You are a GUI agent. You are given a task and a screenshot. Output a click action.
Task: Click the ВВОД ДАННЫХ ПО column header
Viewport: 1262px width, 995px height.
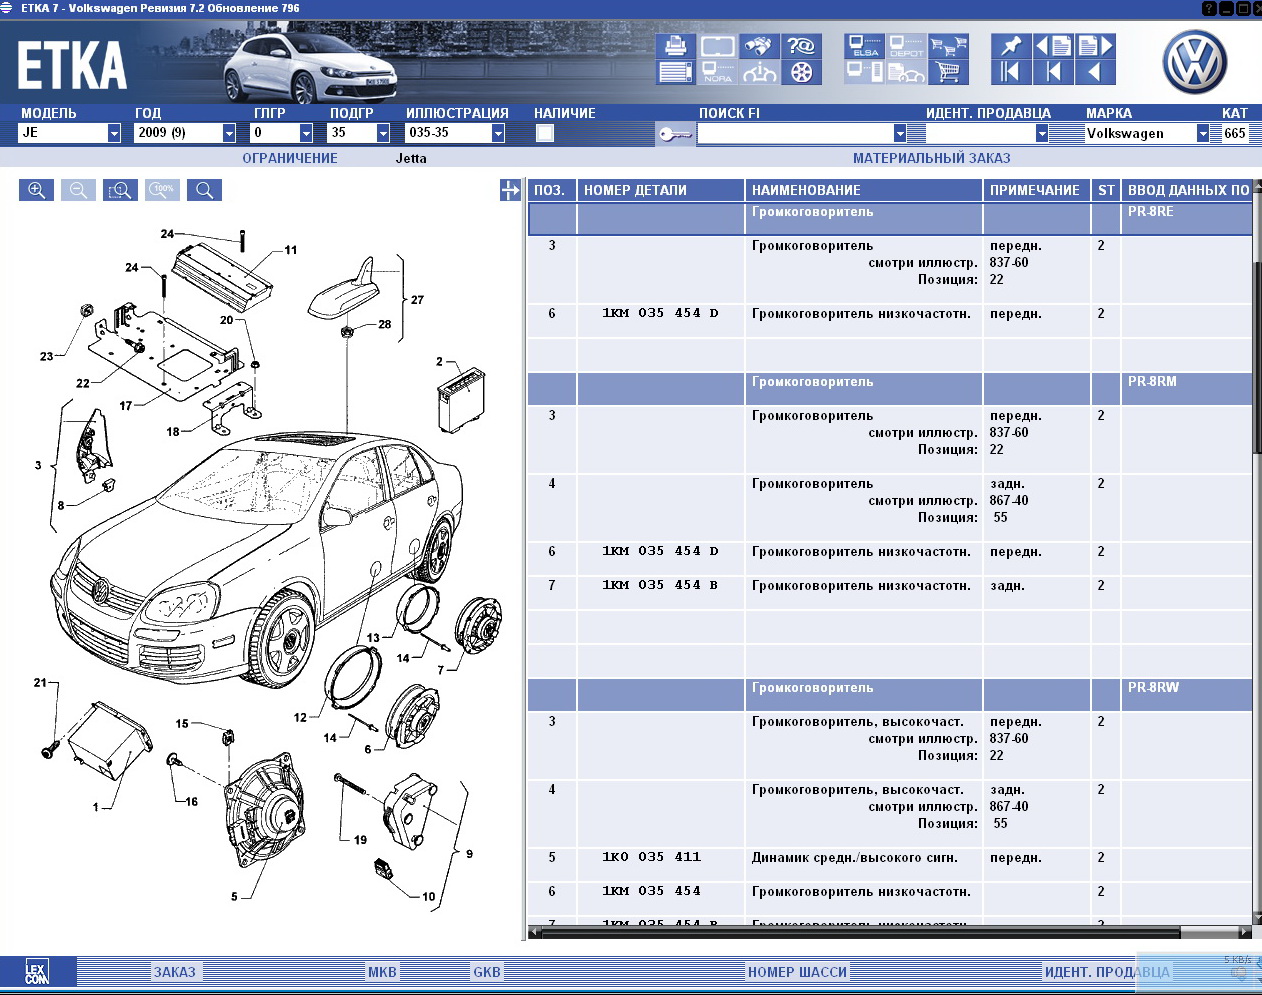tap(1187, 190)
